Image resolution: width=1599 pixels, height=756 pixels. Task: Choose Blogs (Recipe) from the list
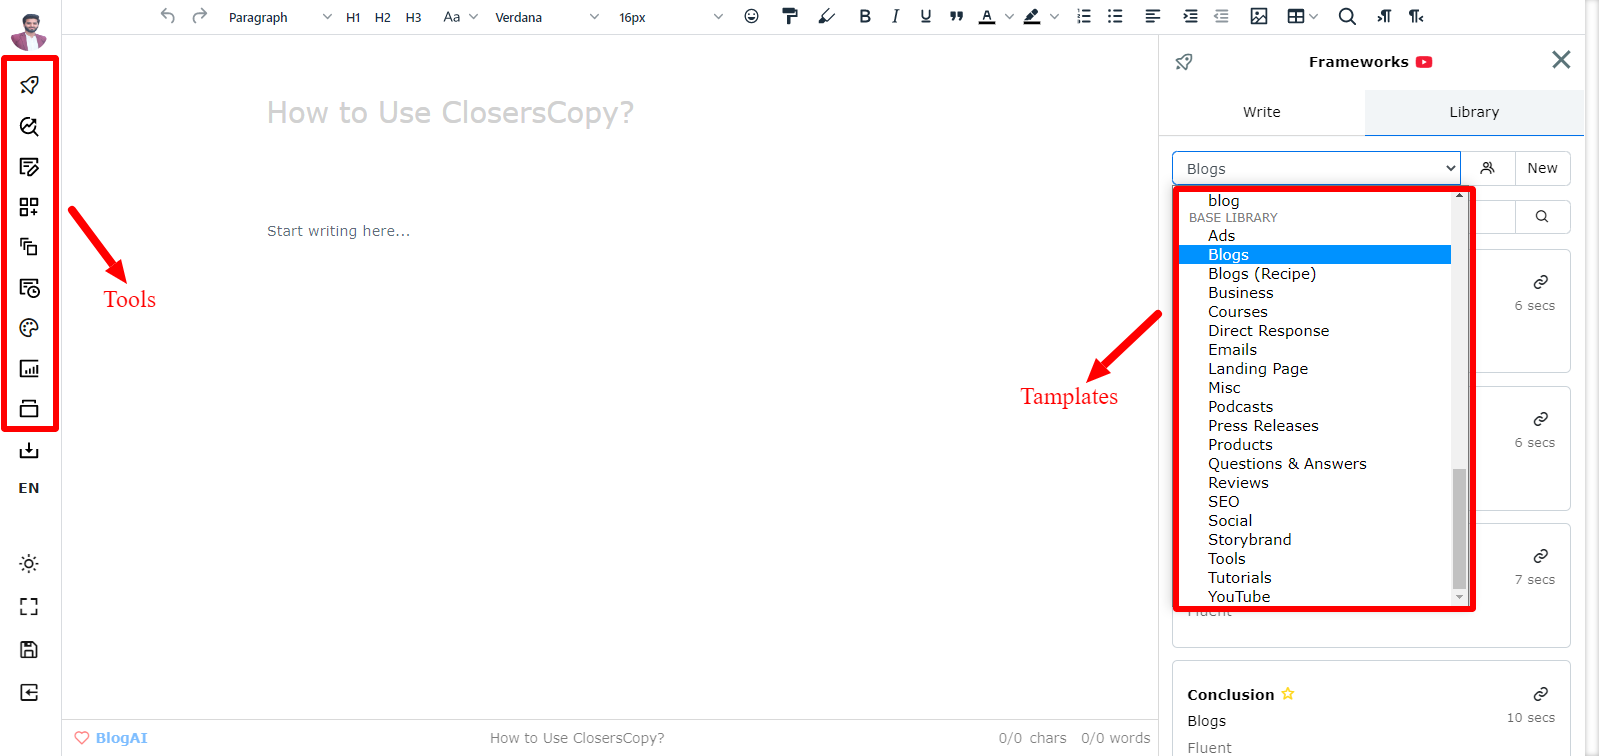click(1314, 274)
